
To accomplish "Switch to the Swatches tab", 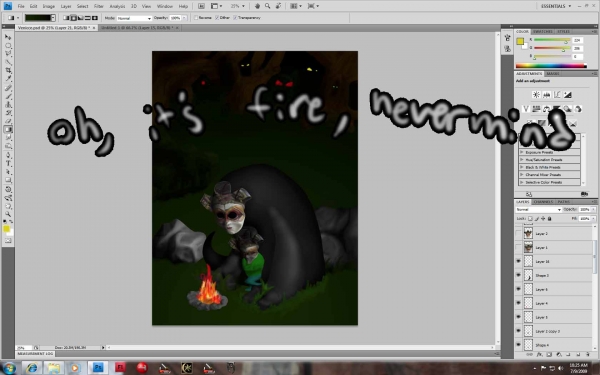I will coord(543,31).
